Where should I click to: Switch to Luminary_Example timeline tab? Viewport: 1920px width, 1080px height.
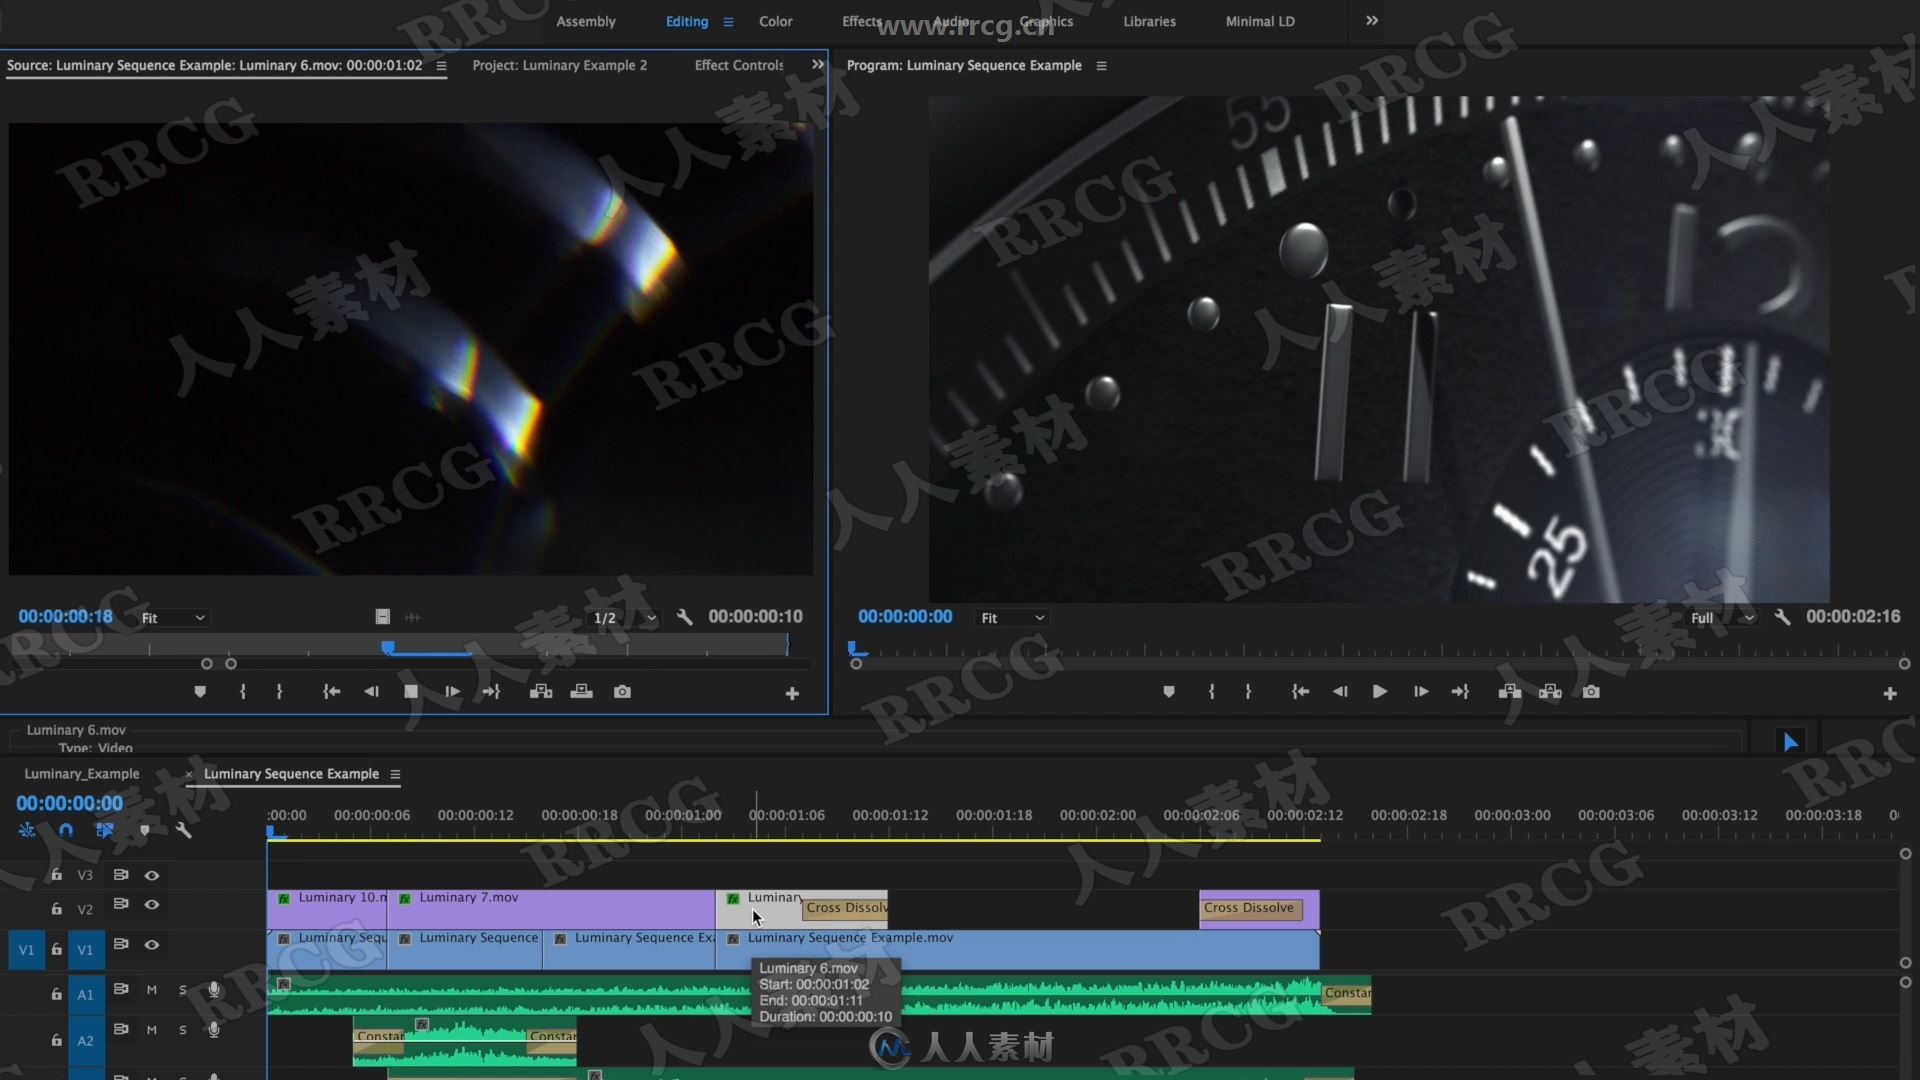coord(82,774)
